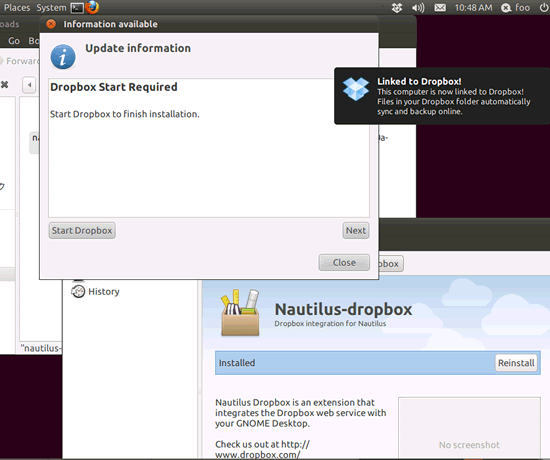The width and height of the screenshot is (550, 460).
Task: Open the foo user menu
Action: click(x=515, y=8)
